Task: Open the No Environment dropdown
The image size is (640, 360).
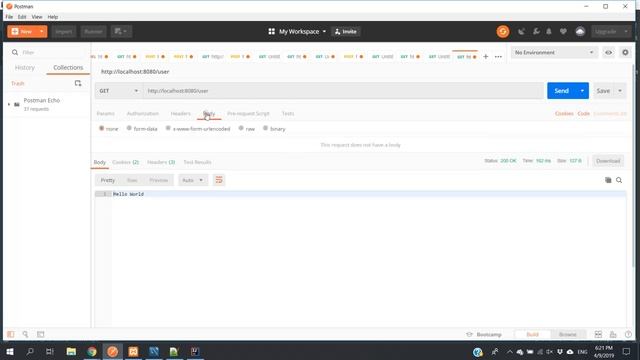Action: pos(553,52)
